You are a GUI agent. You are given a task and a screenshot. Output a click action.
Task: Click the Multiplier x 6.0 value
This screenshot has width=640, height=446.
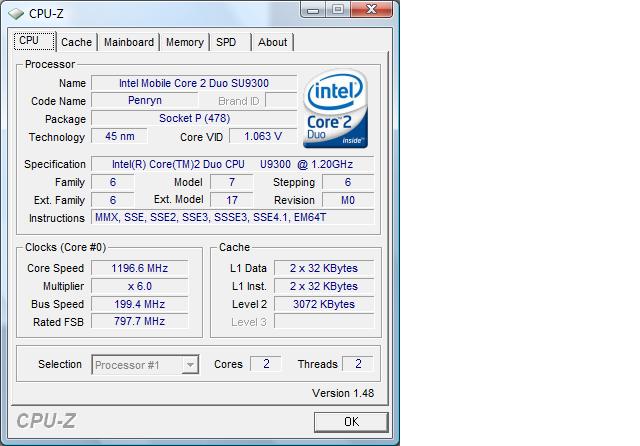tap(140, 286)
